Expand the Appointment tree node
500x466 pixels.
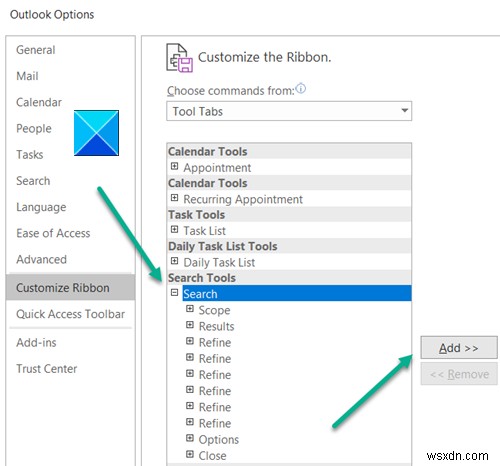click(174, 166)
